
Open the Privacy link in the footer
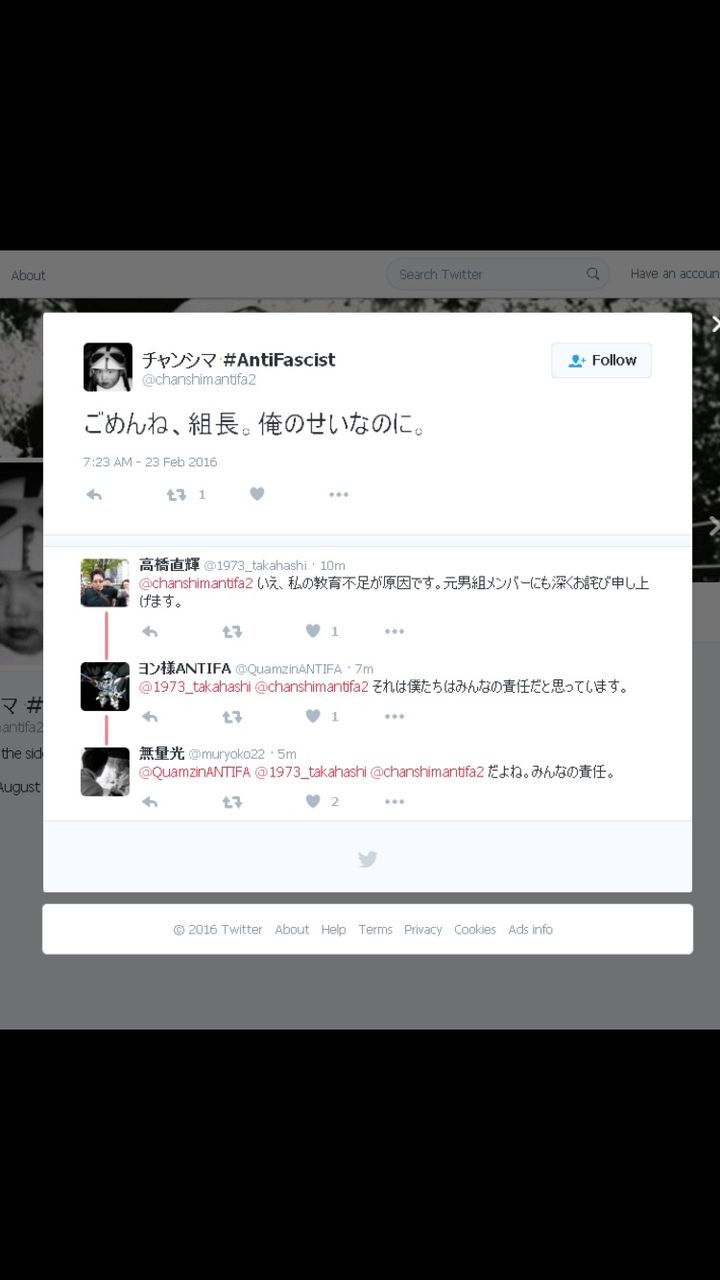[x=423, y=929]
